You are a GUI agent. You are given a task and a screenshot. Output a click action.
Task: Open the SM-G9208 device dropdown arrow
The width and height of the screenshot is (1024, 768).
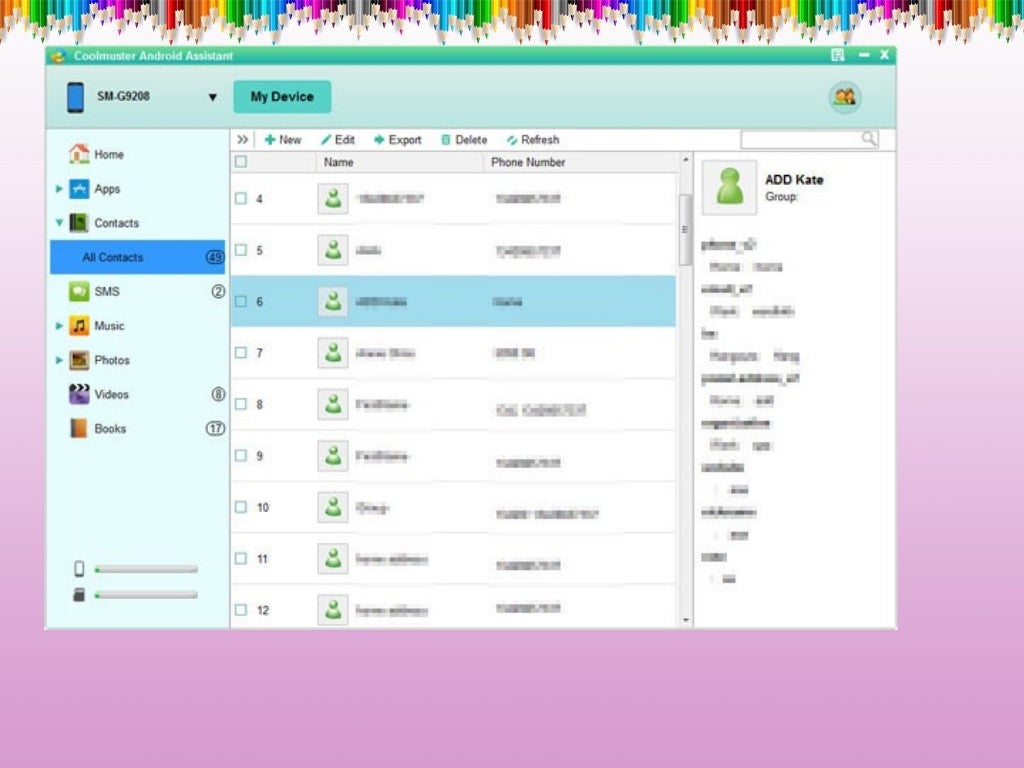click(212, 97)
